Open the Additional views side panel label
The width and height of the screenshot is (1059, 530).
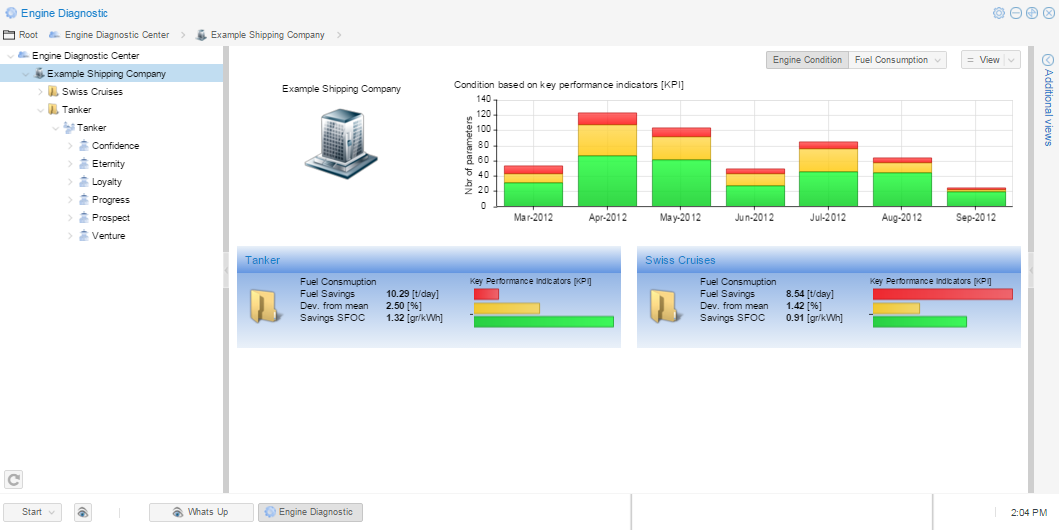click(1048, 107)
